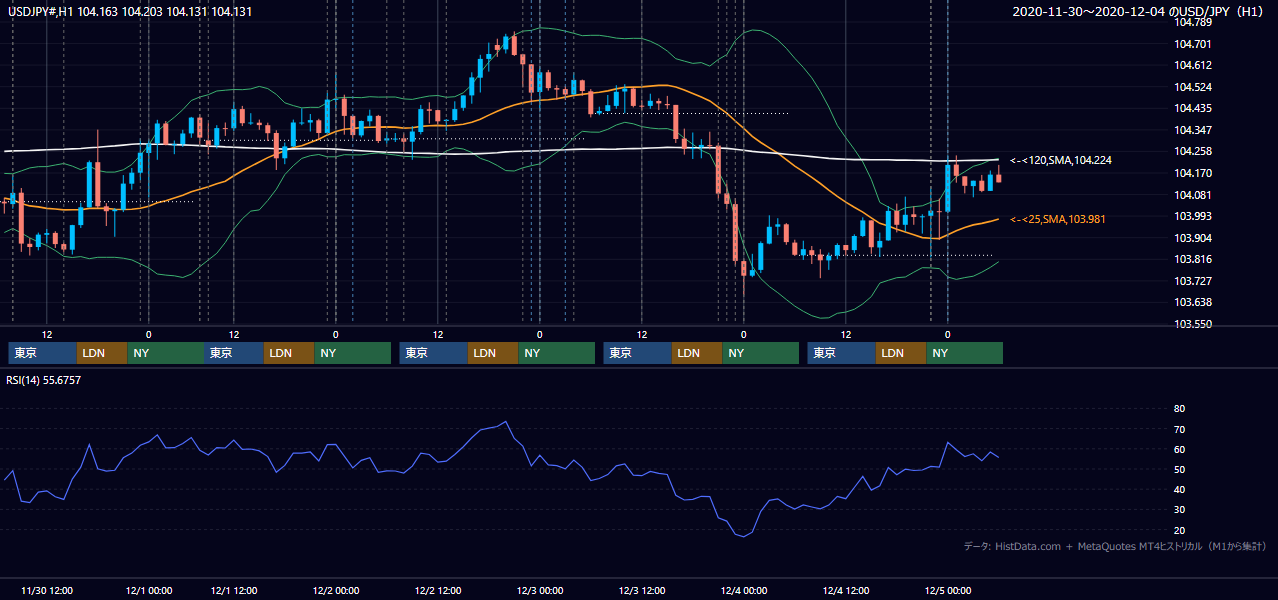Click the RSI 70 level label
The width and height of the screenshot is (1278, 600).
coord(1179,429)
